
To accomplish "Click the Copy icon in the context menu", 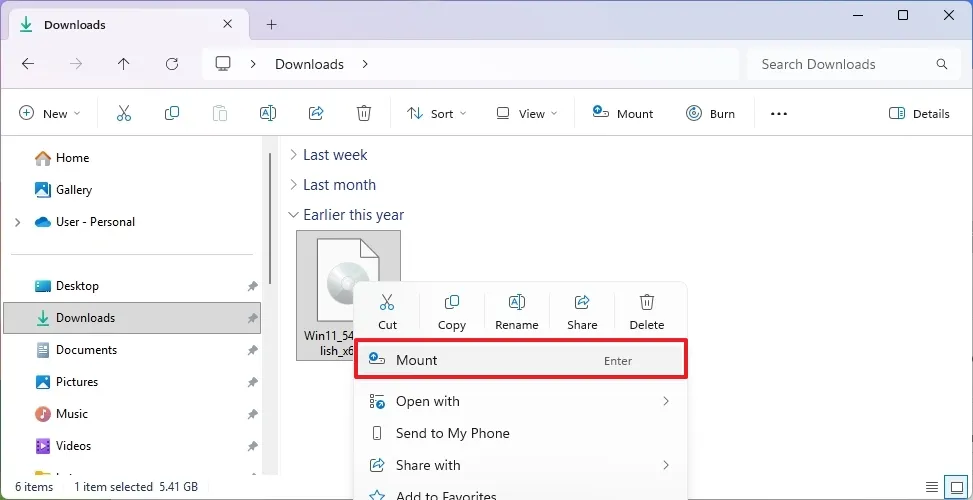I will tap(452, 311).
